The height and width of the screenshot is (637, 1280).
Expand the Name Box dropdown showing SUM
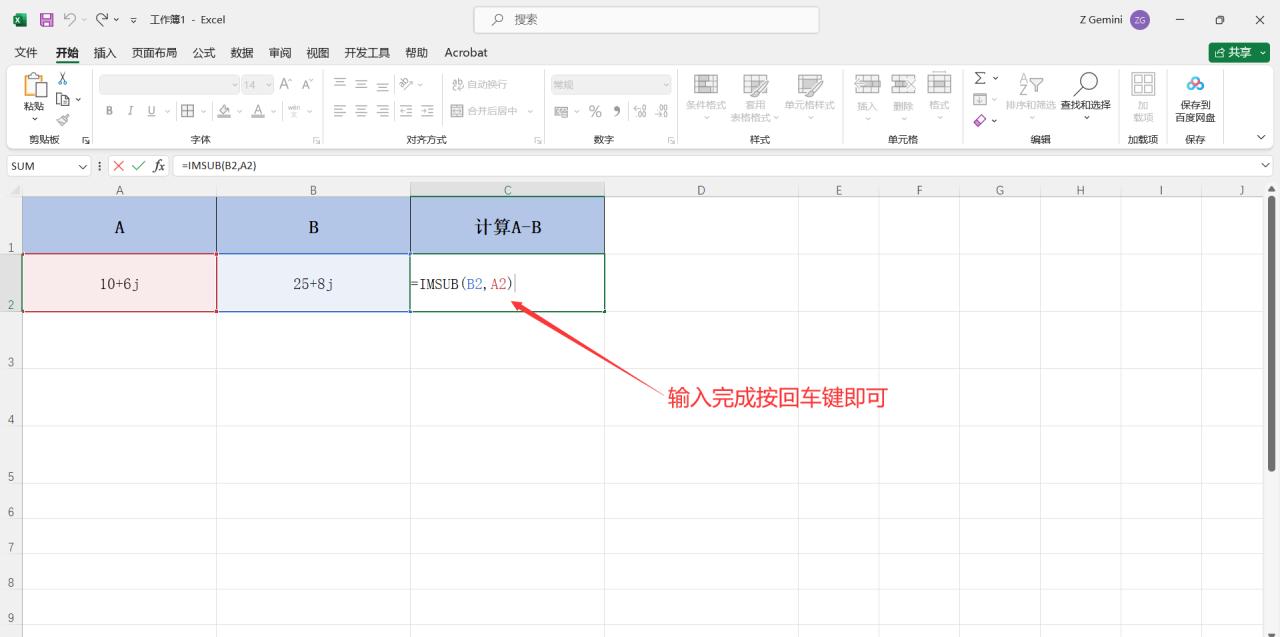pos(83,166)
